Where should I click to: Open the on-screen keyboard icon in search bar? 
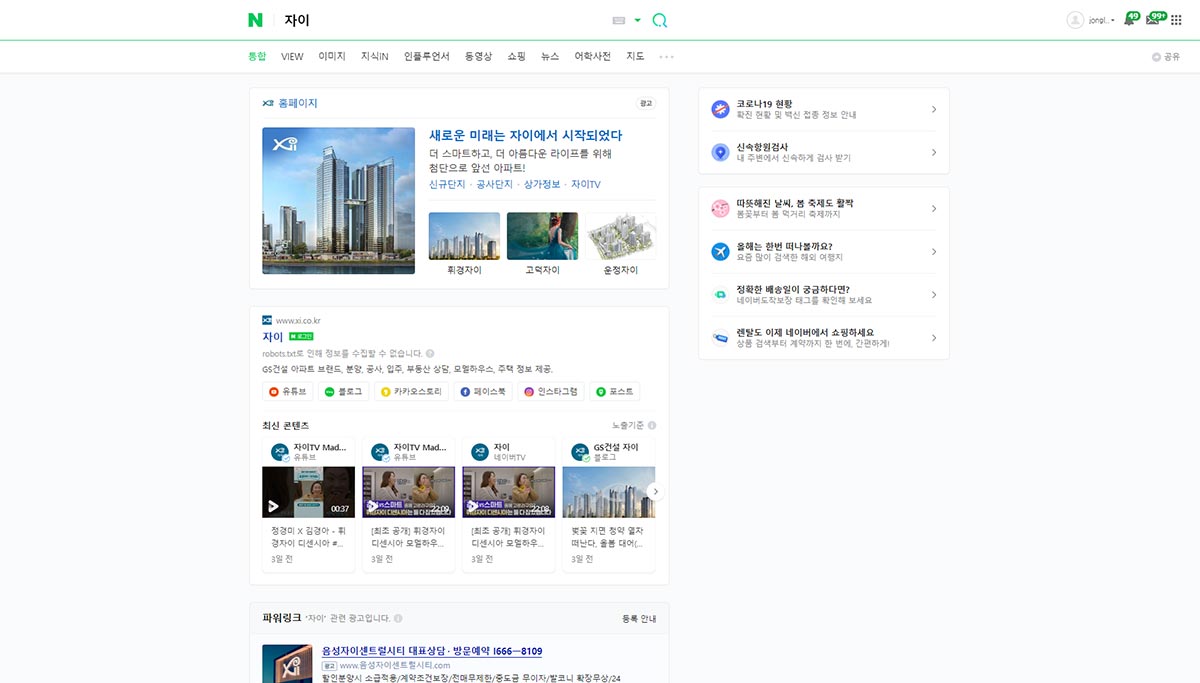pos(619,20)
